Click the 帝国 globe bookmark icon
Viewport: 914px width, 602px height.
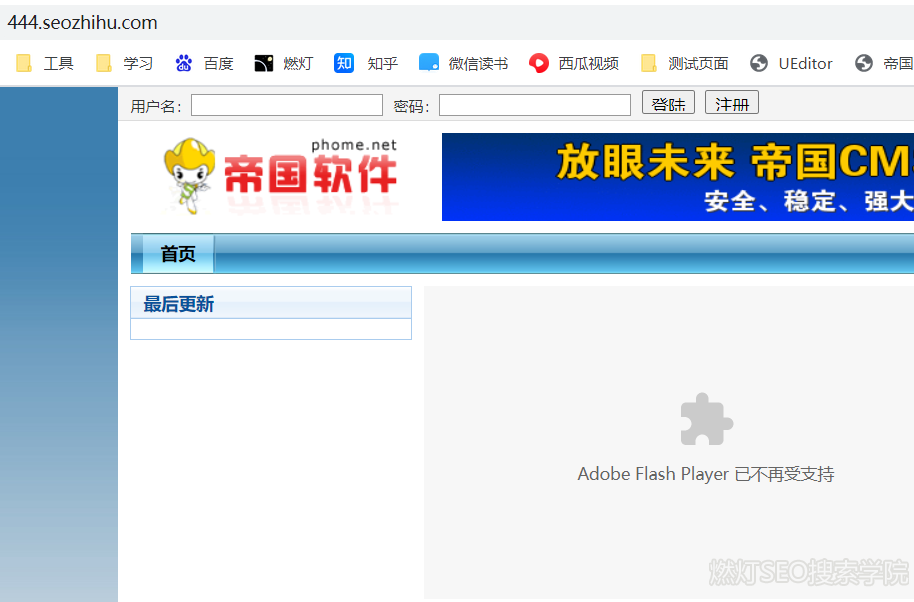(x=863, y=63)
